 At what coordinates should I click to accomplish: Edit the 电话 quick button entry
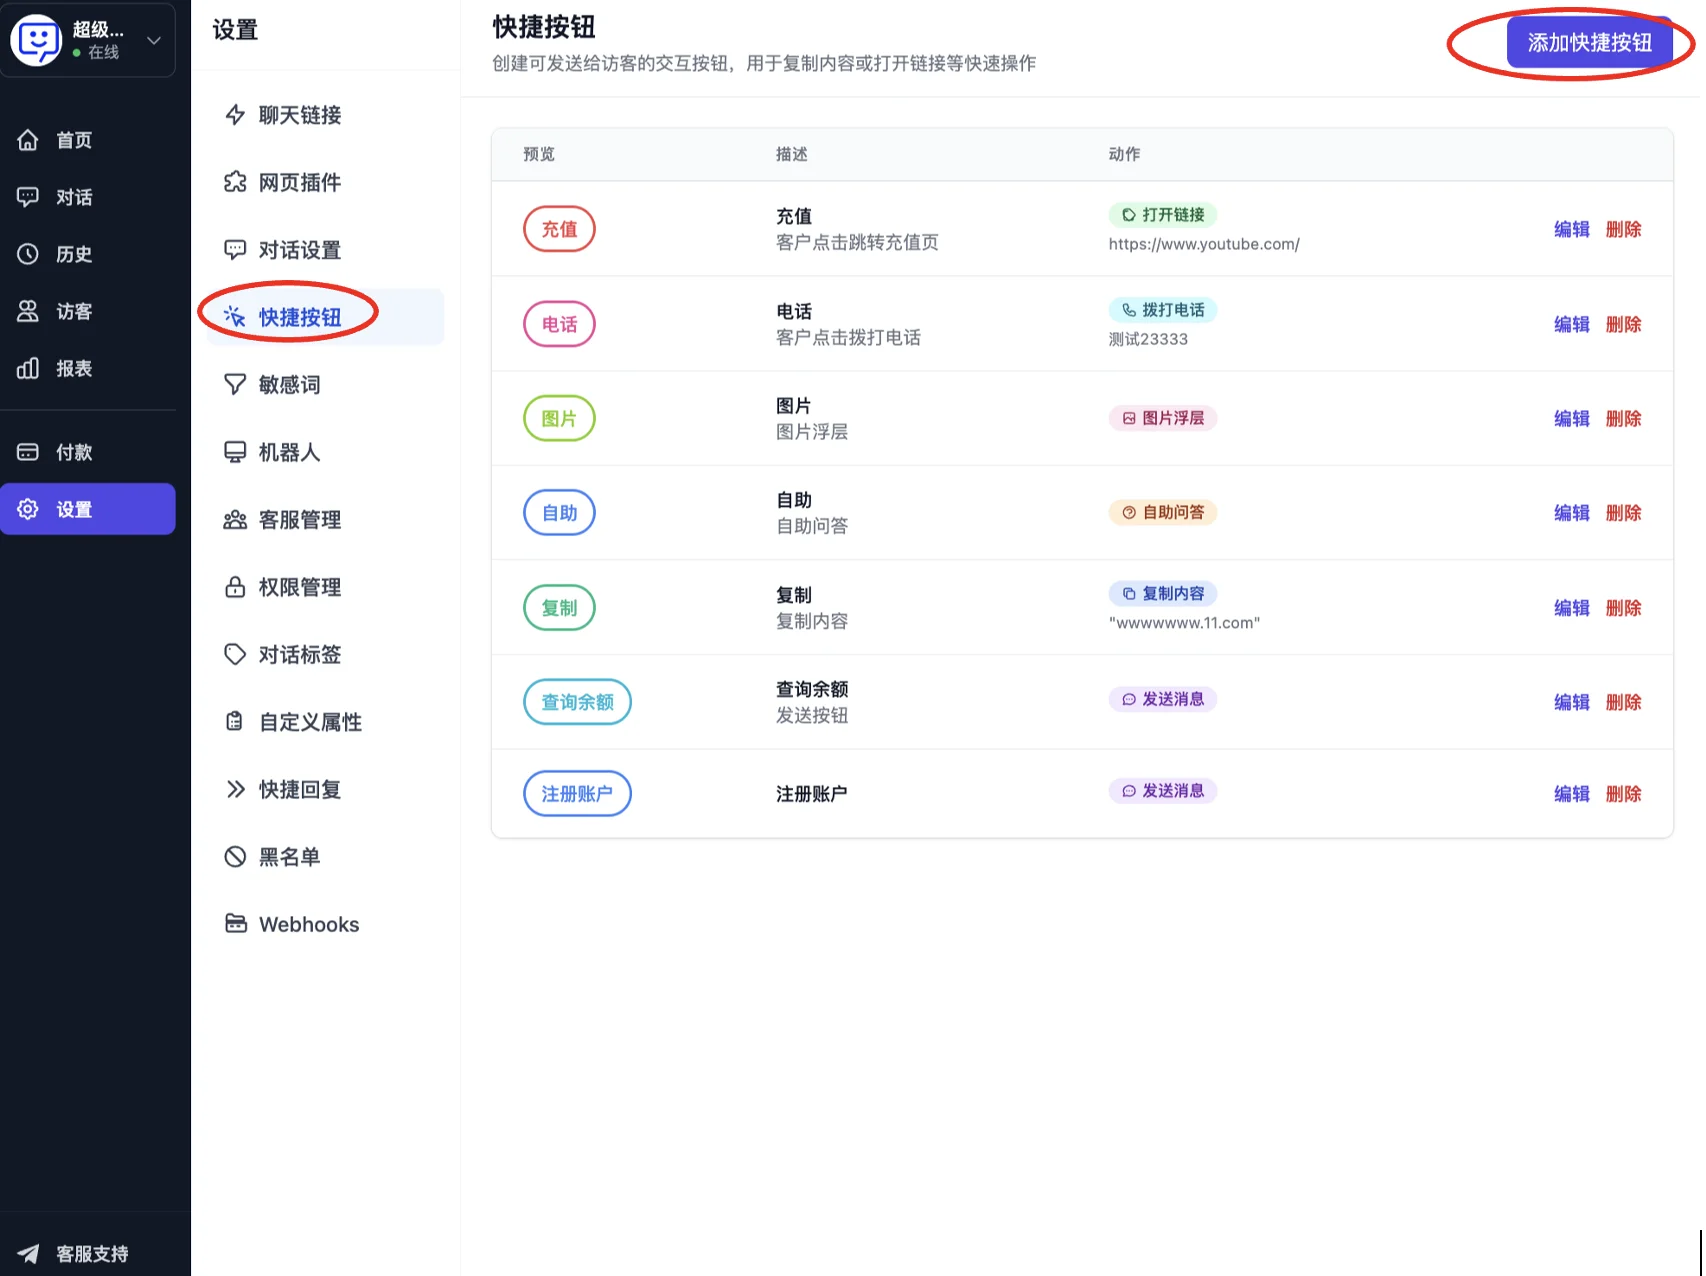[x=1571, y=324]
